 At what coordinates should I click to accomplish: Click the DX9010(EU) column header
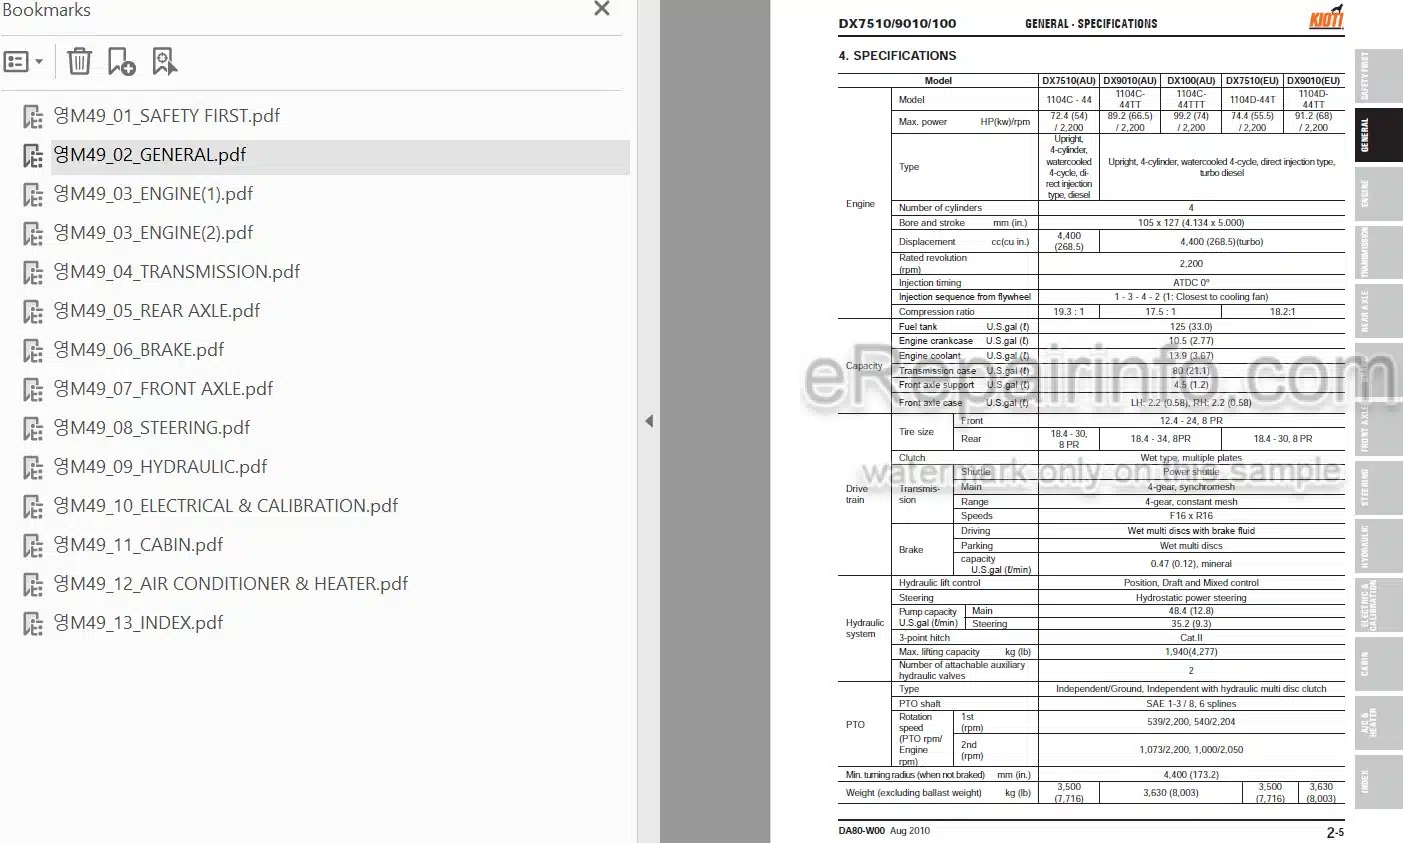1313,81
